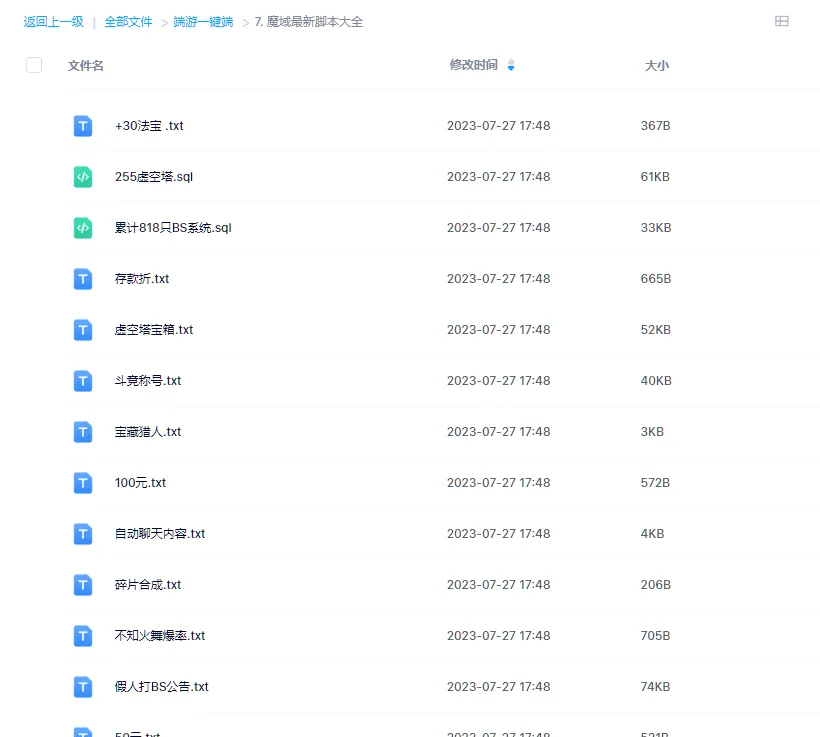
Task: Click size value 367B
Action: coord(655,126)
